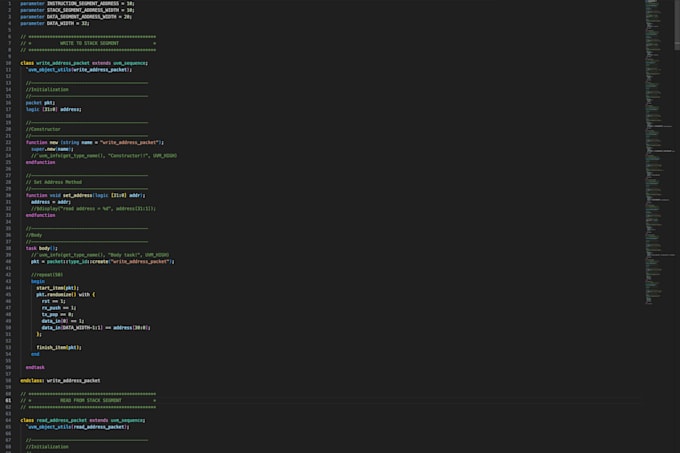Click the 'rst == 1;' constraint
This screenshot has width=680, height=453.
coord(53,301)
